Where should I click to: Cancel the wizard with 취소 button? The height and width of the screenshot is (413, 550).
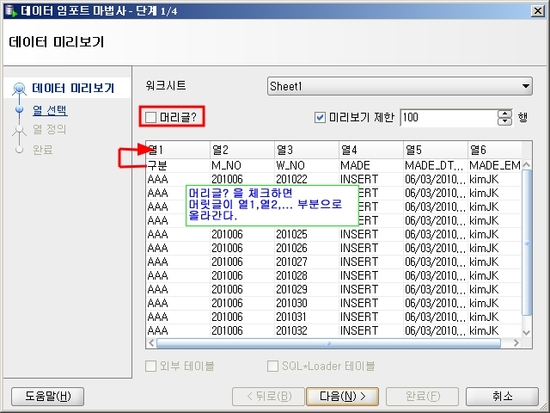point(502,397)
